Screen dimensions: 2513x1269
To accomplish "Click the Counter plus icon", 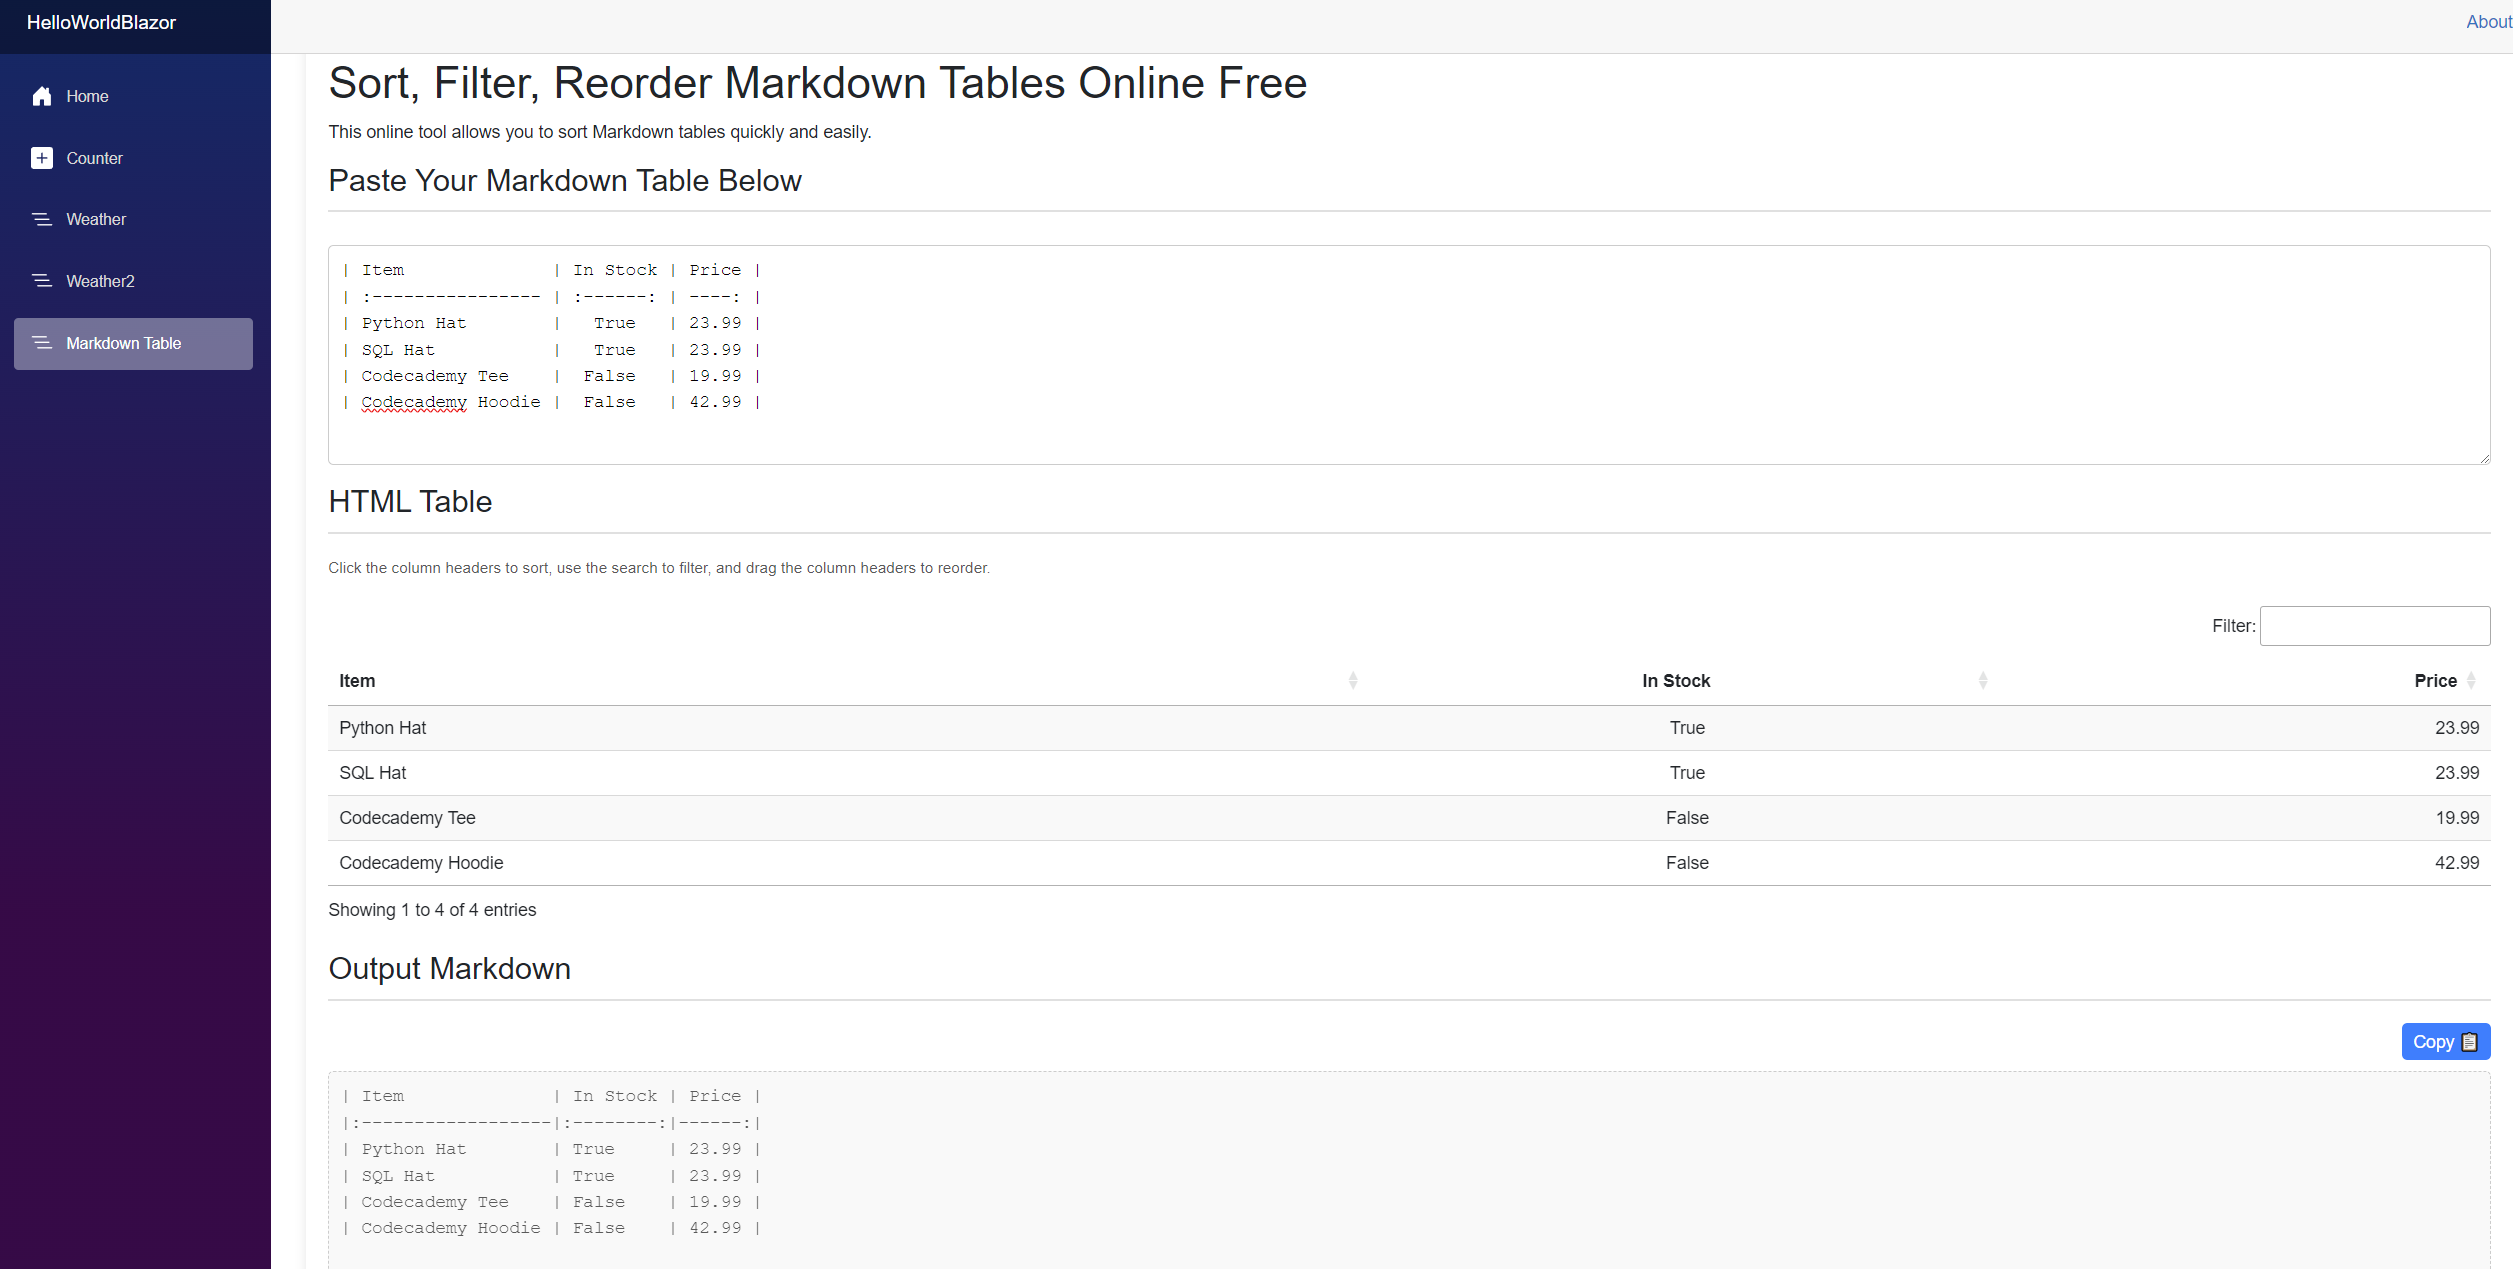I will pos(42,158).
